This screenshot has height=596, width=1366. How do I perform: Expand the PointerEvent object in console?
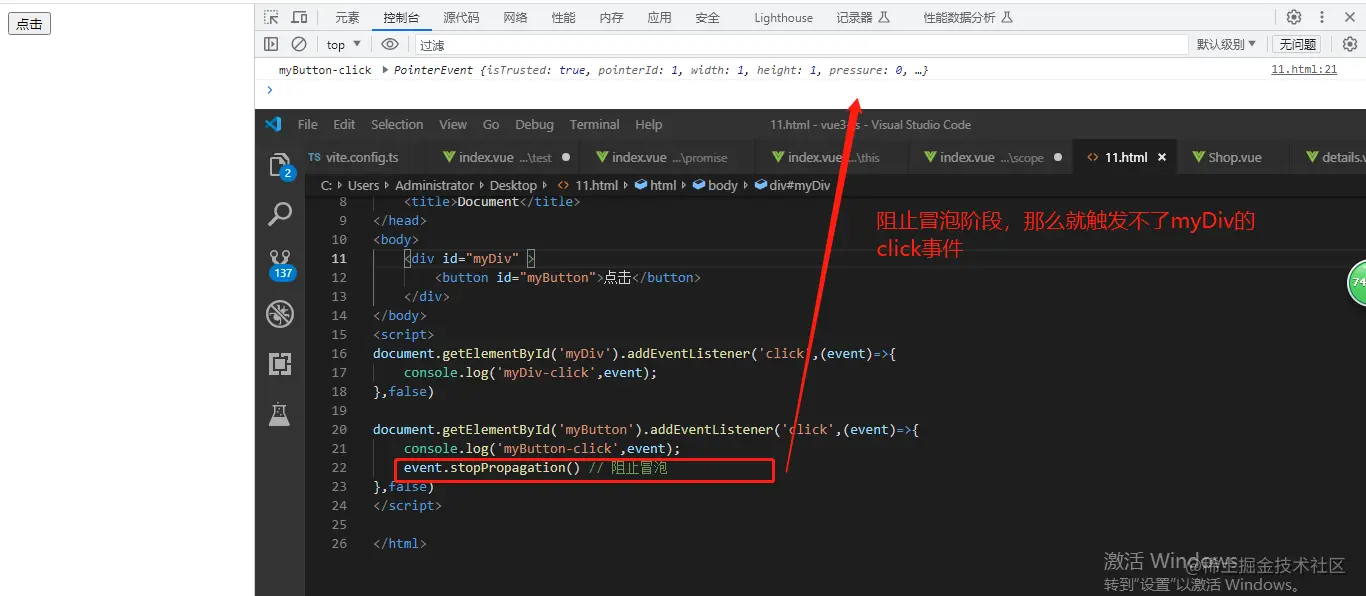click(x=385, y=70)
